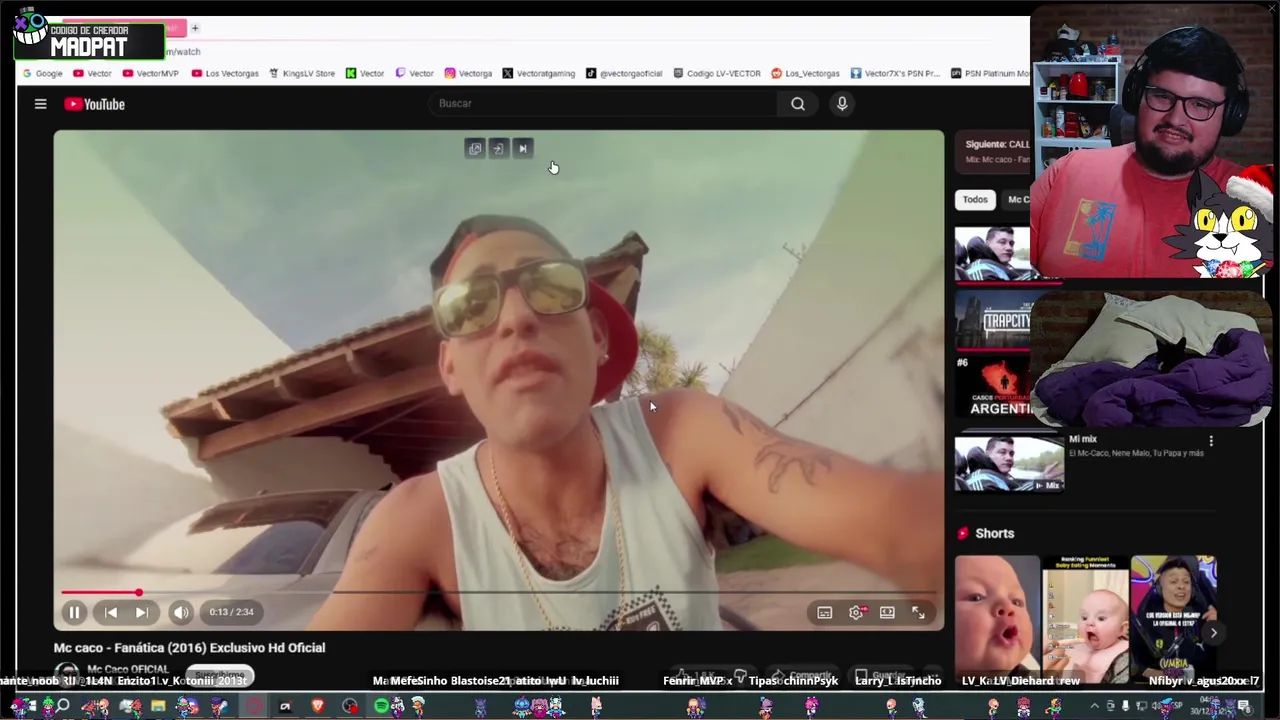Mute the video with speaker icon
Image resolution: width=1280 pixels, height=720 pixels.
181,612
